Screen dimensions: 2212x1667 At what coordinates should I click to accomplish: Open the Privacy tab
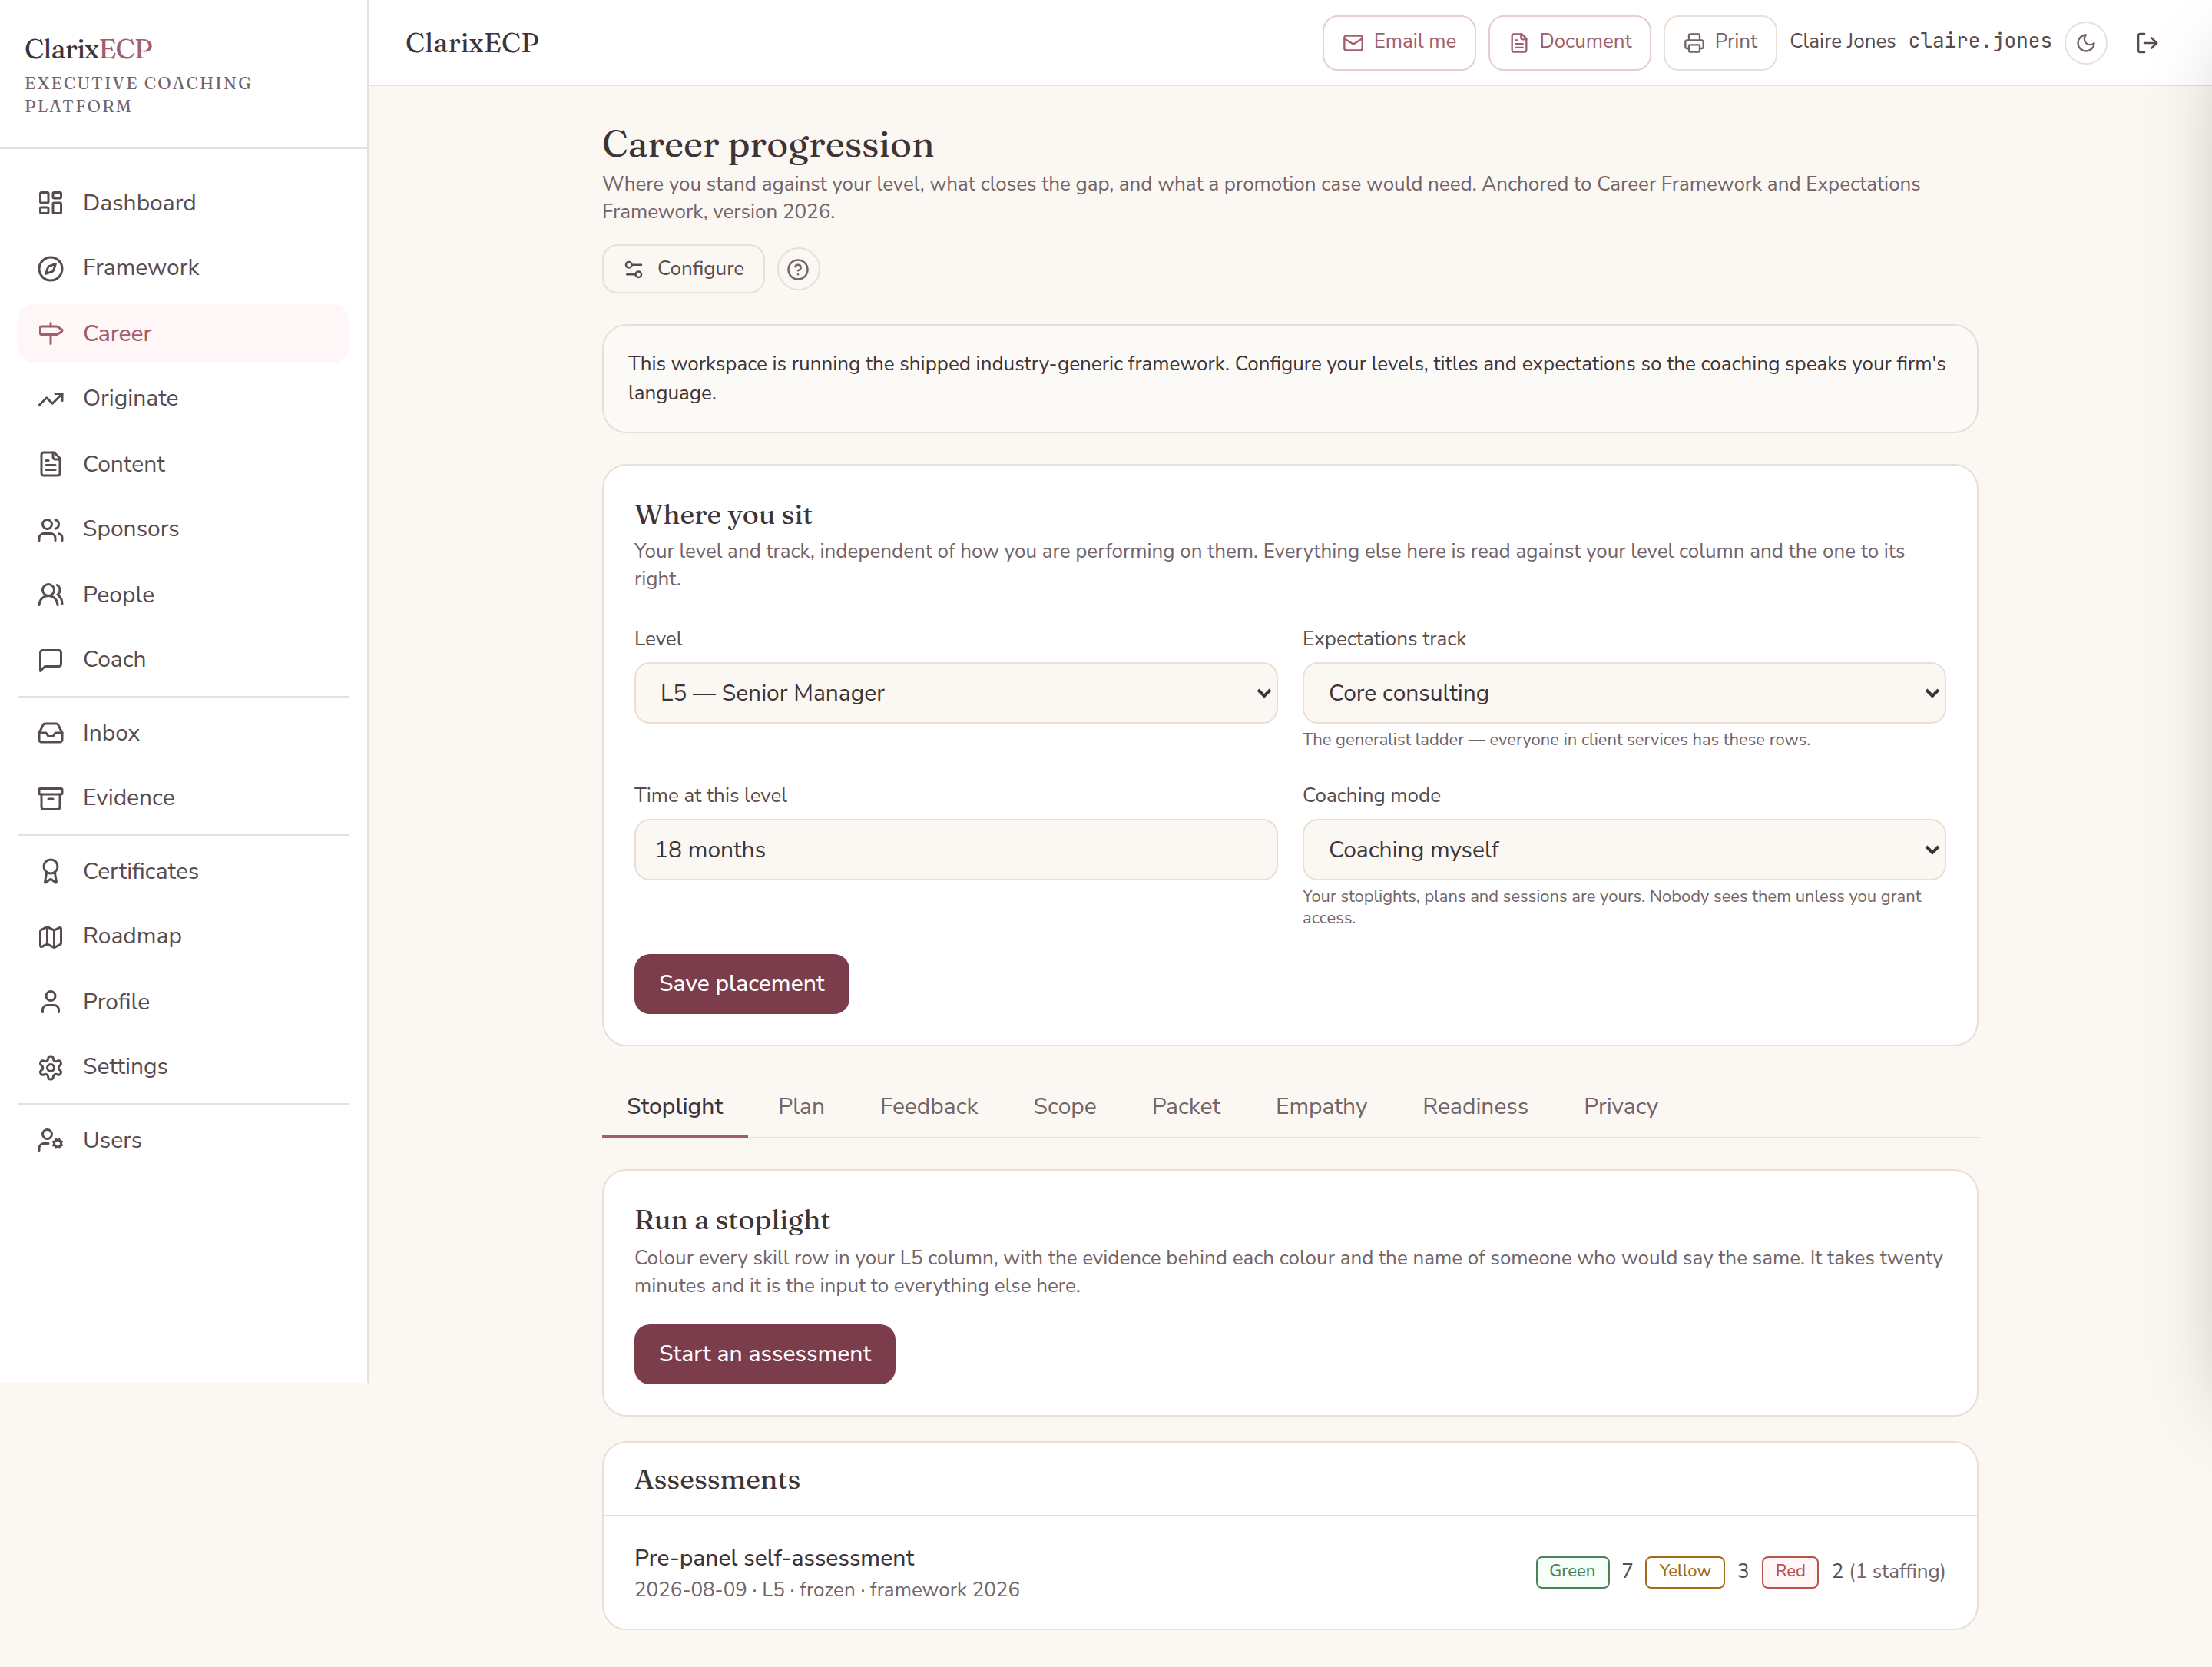pyautogui.click(x=1620, y=1106)
